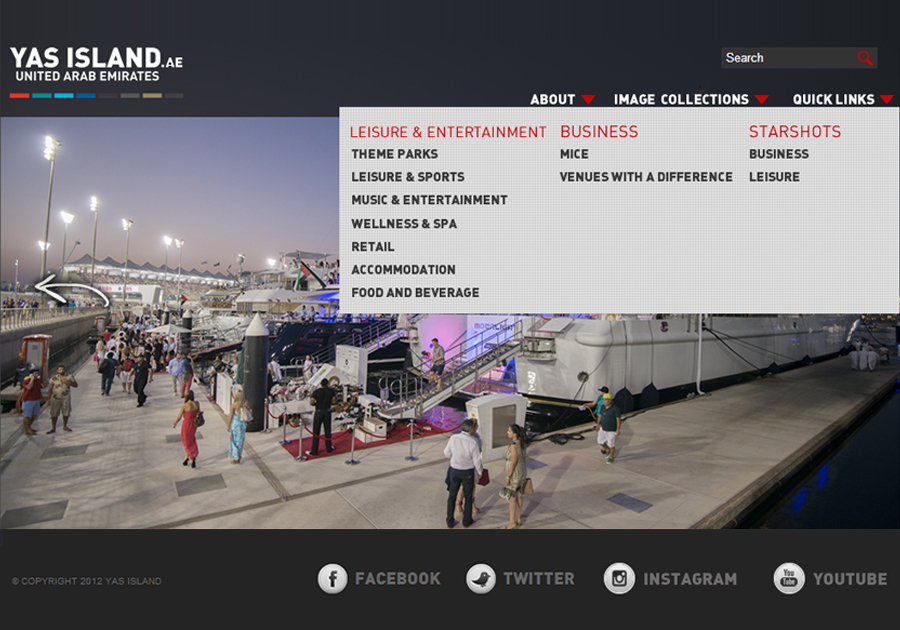
Task: Open the Facebook page via its icon
Action: [x=333, y=578]
